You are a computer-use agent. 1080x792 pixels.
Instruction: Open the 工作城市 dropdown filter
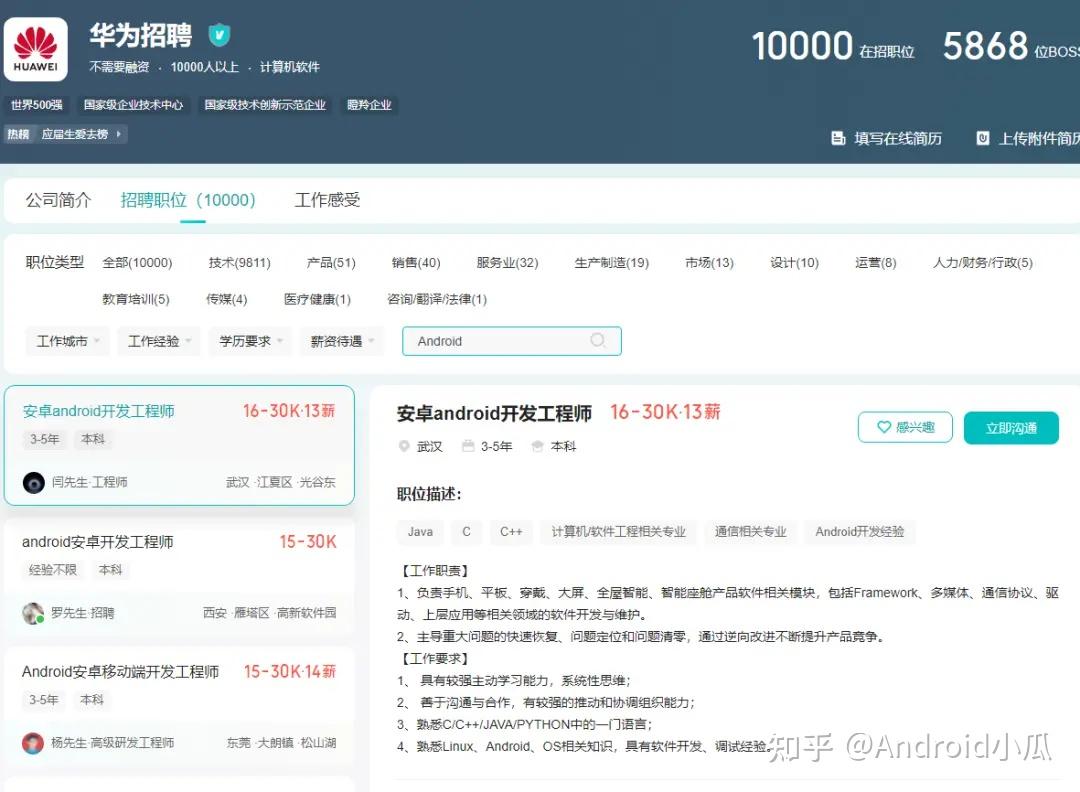(x=68, y=341)
